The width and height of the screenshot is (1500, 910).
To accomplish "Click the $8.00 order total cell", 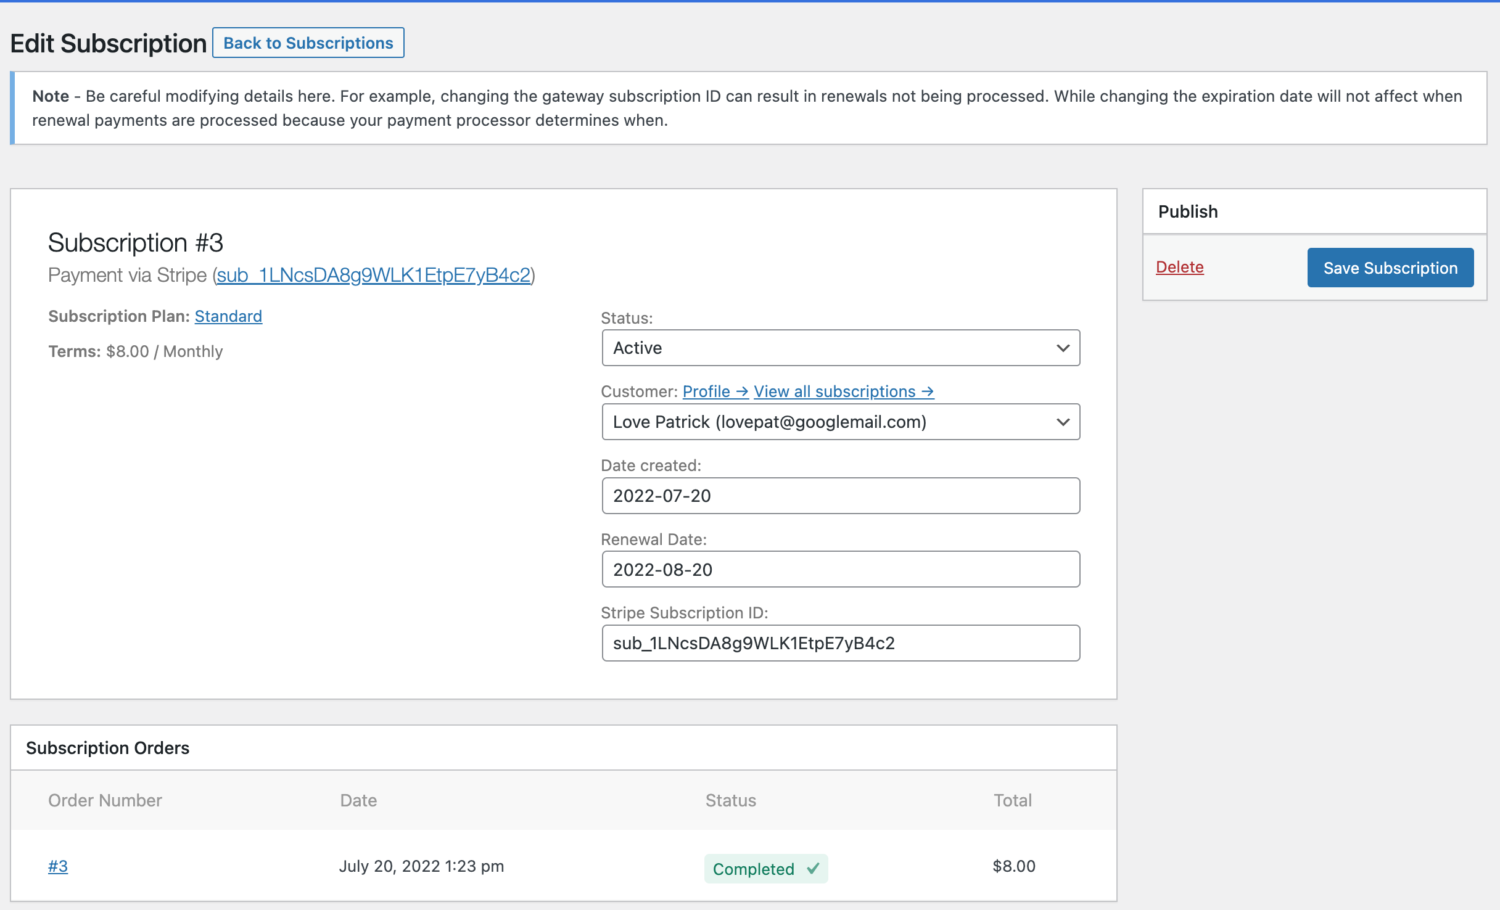I will point(1014,866).
